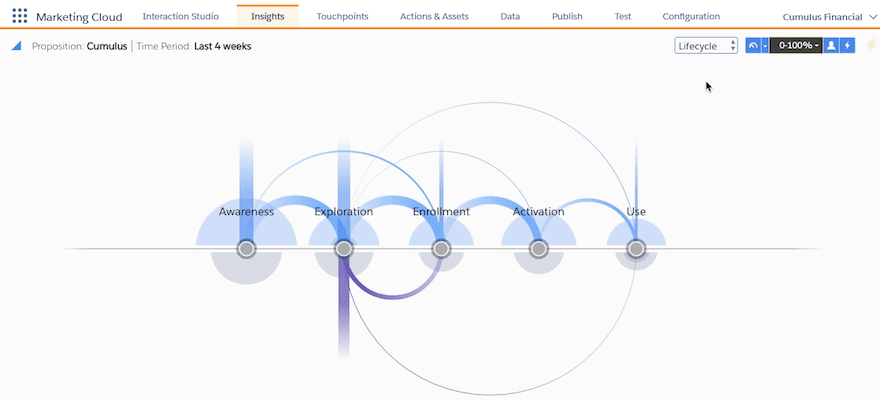Select the Activation stage node circle
880x400 pixels.
pos(539,249)
